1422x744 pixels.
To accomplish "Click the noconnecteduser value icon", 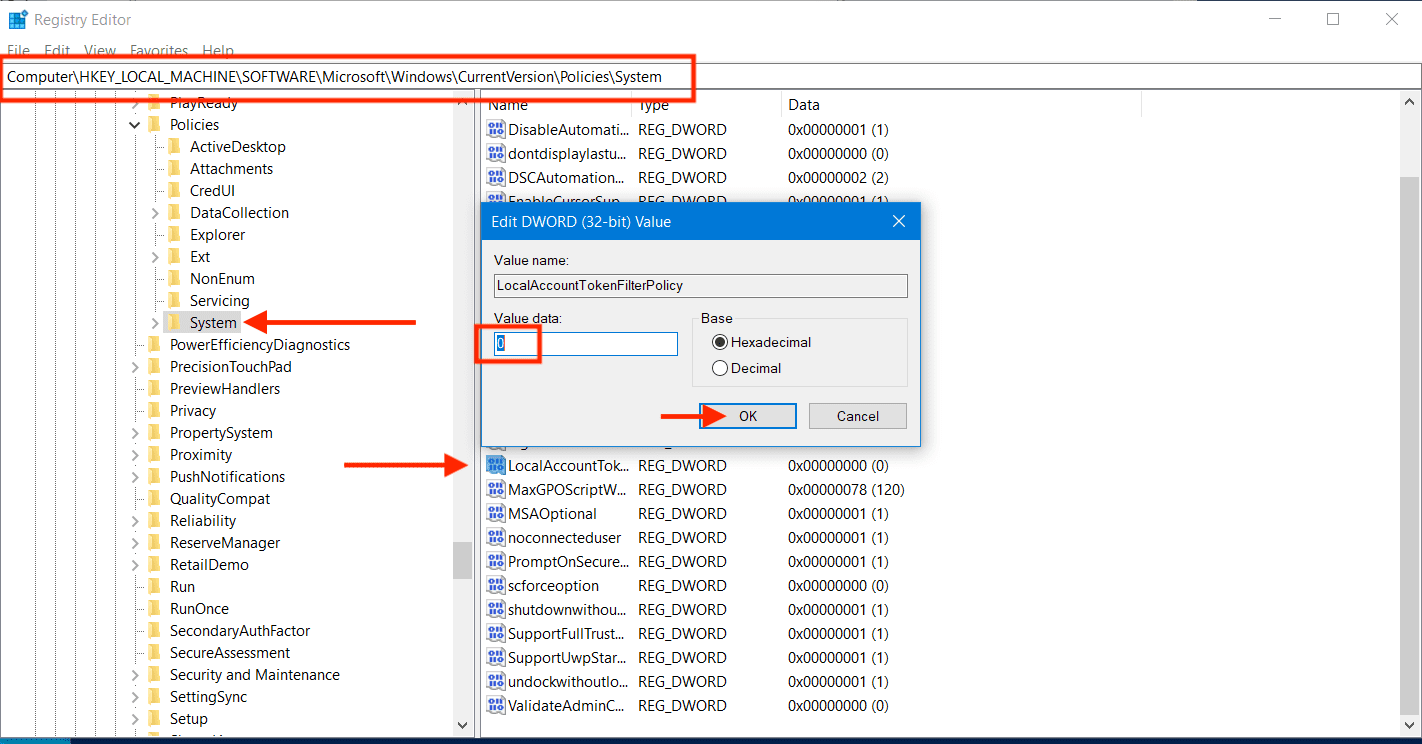I will (496, 537).
